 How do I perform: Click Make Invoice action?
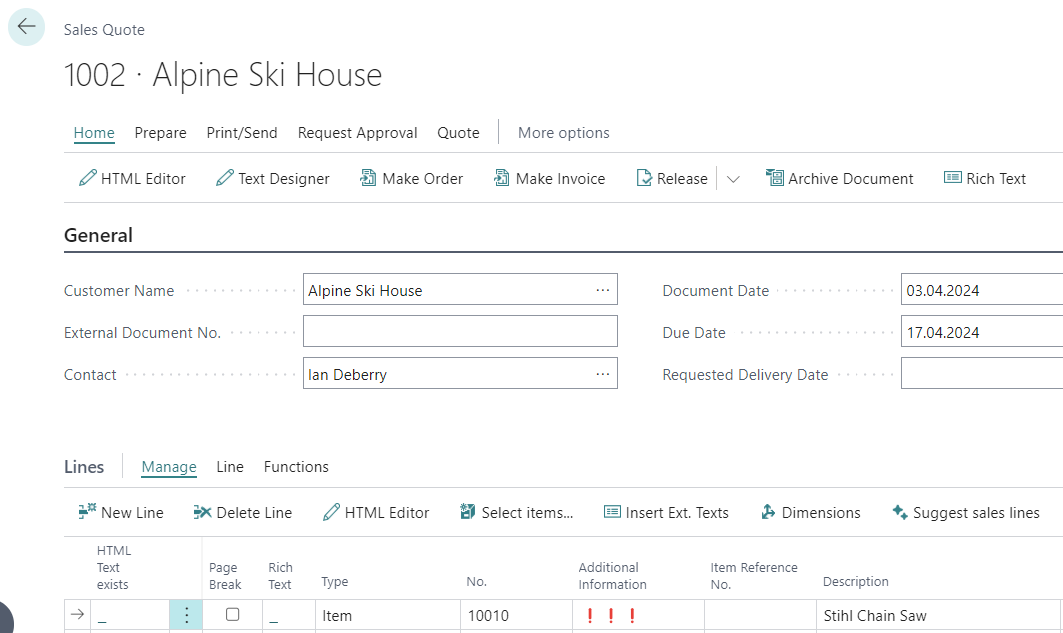click(x=549, y=179)
